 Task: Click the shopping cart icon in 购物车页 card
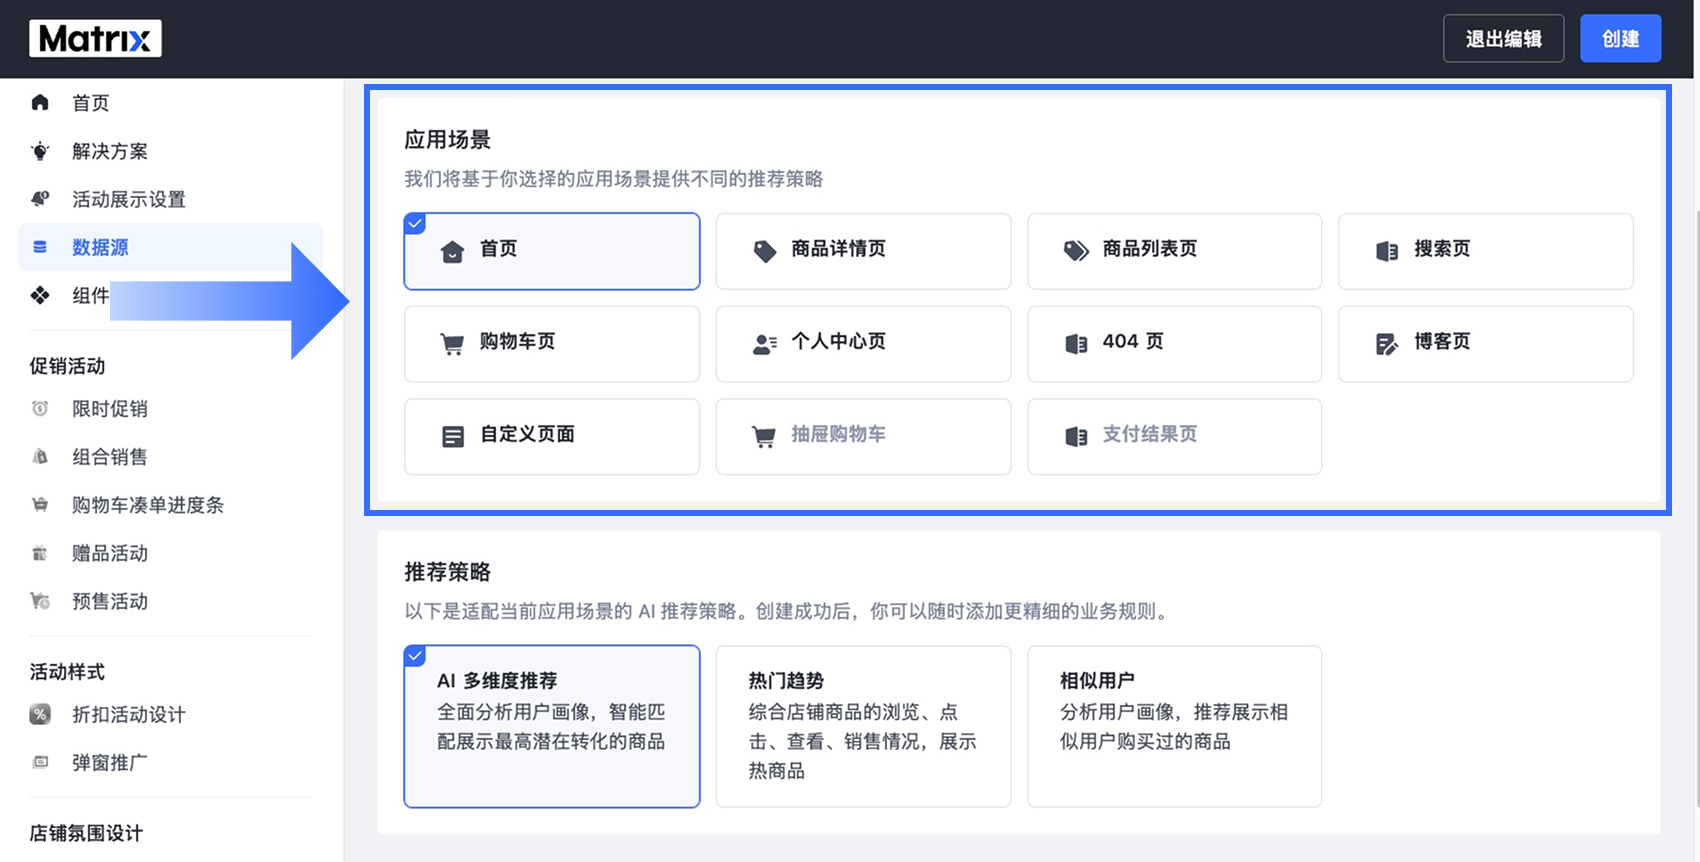452,344
